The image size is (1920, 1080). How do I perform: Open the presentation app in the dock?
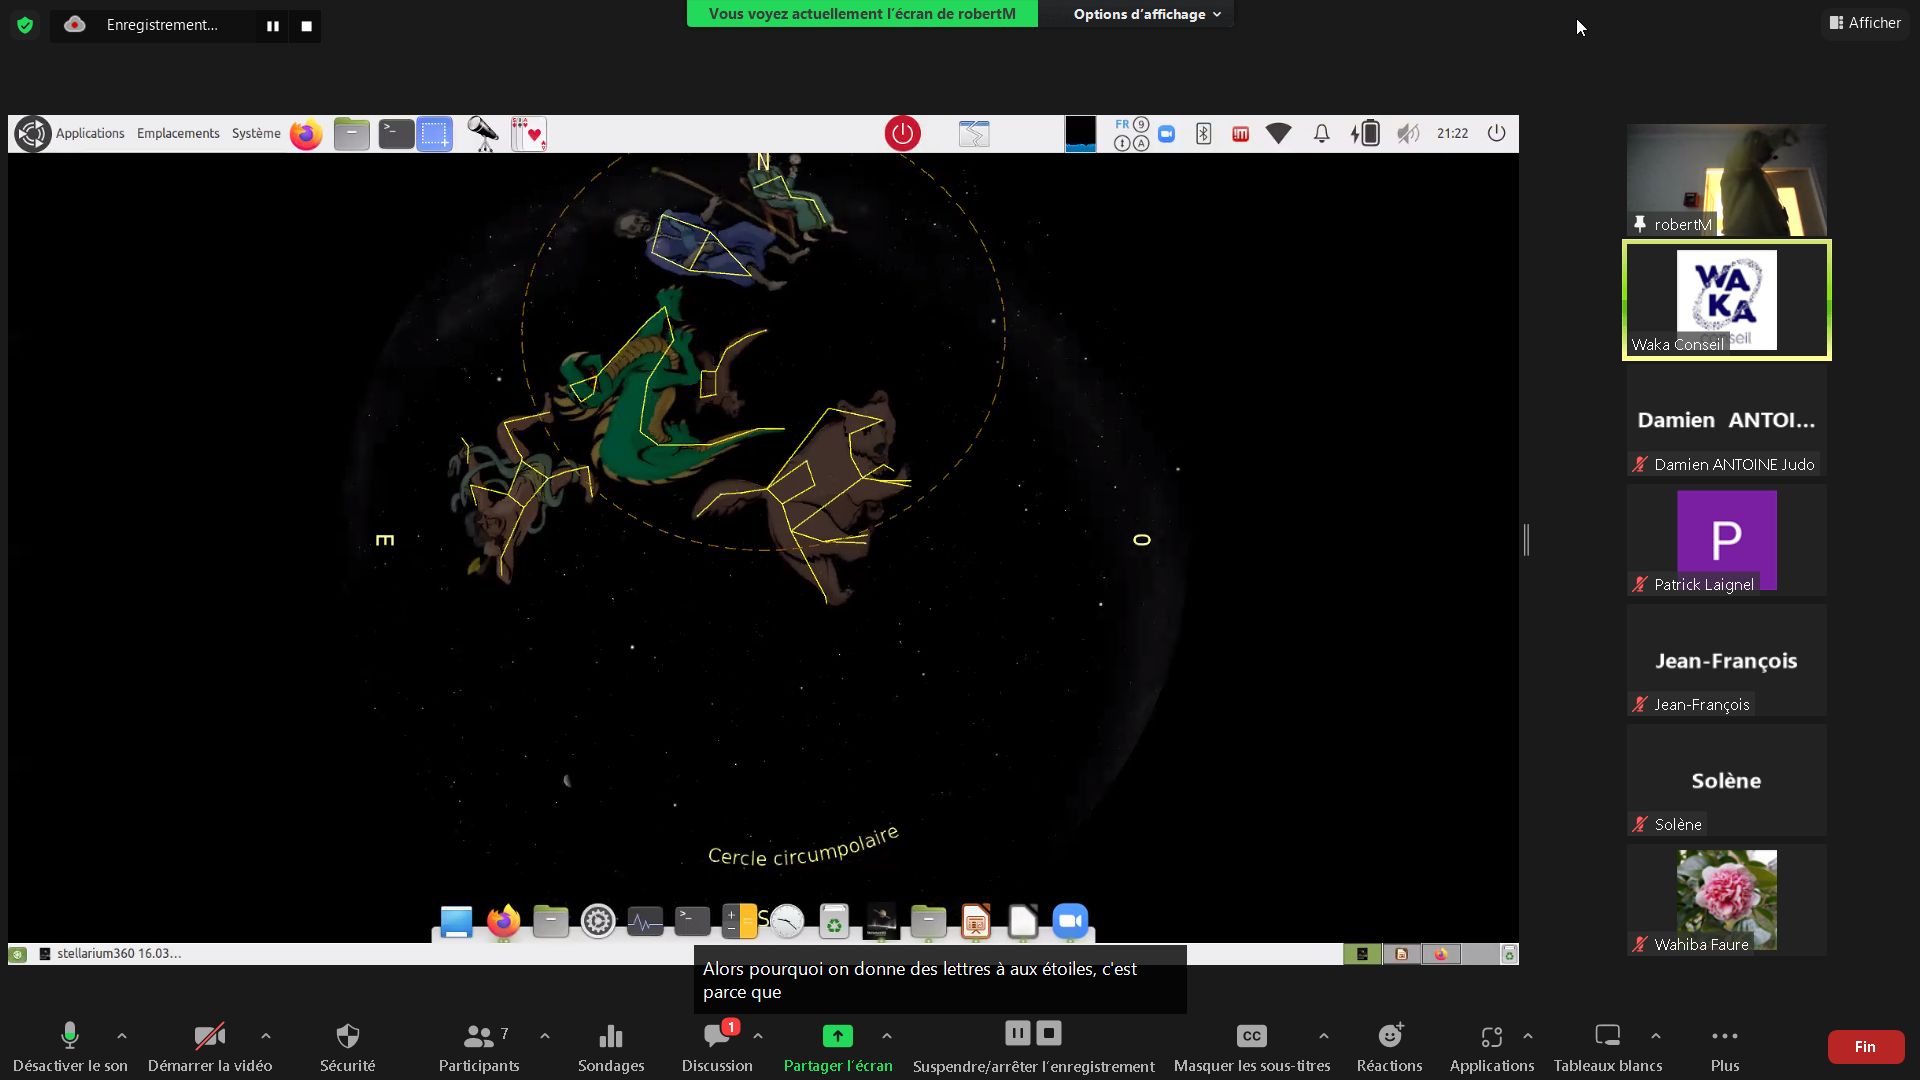coord(976,921)
